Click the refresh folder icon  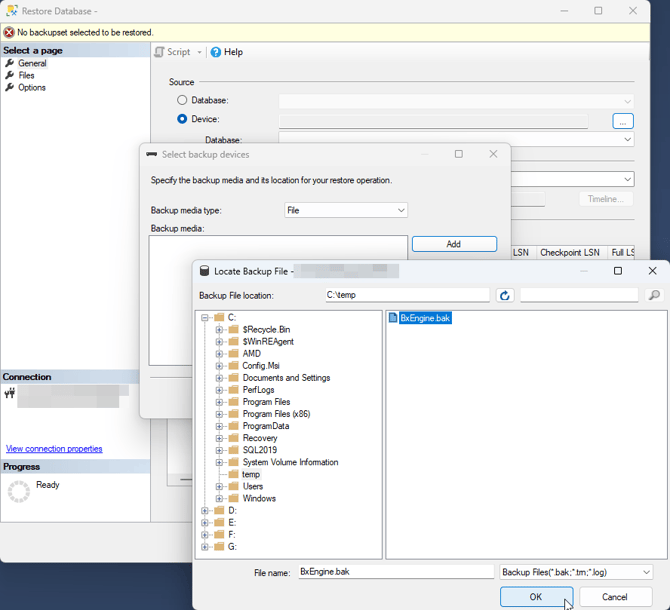pyautogui.click(x=505, y=295)
